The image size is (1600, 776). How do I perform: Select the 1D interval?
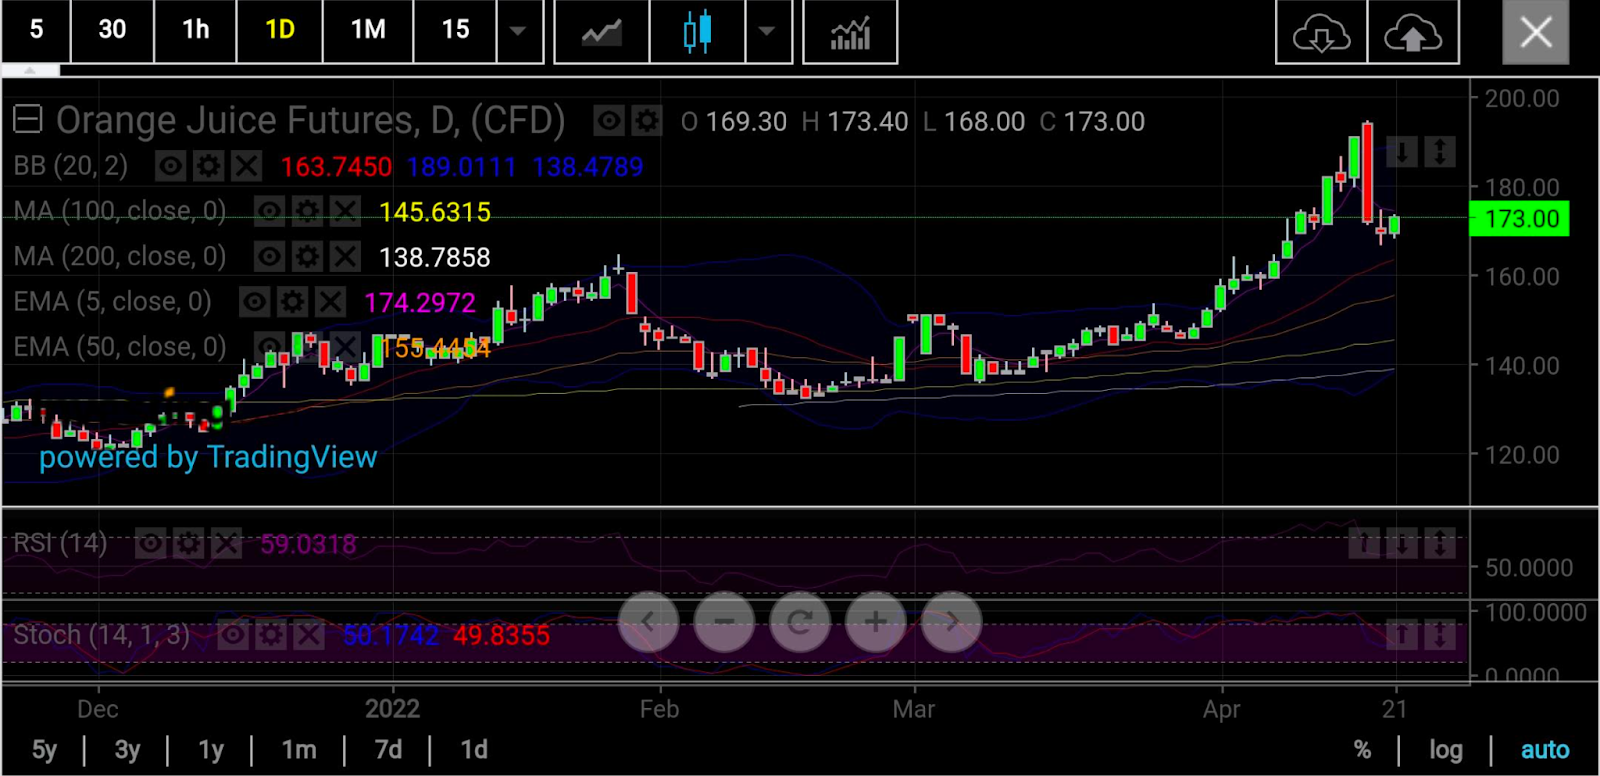[280, 30]
